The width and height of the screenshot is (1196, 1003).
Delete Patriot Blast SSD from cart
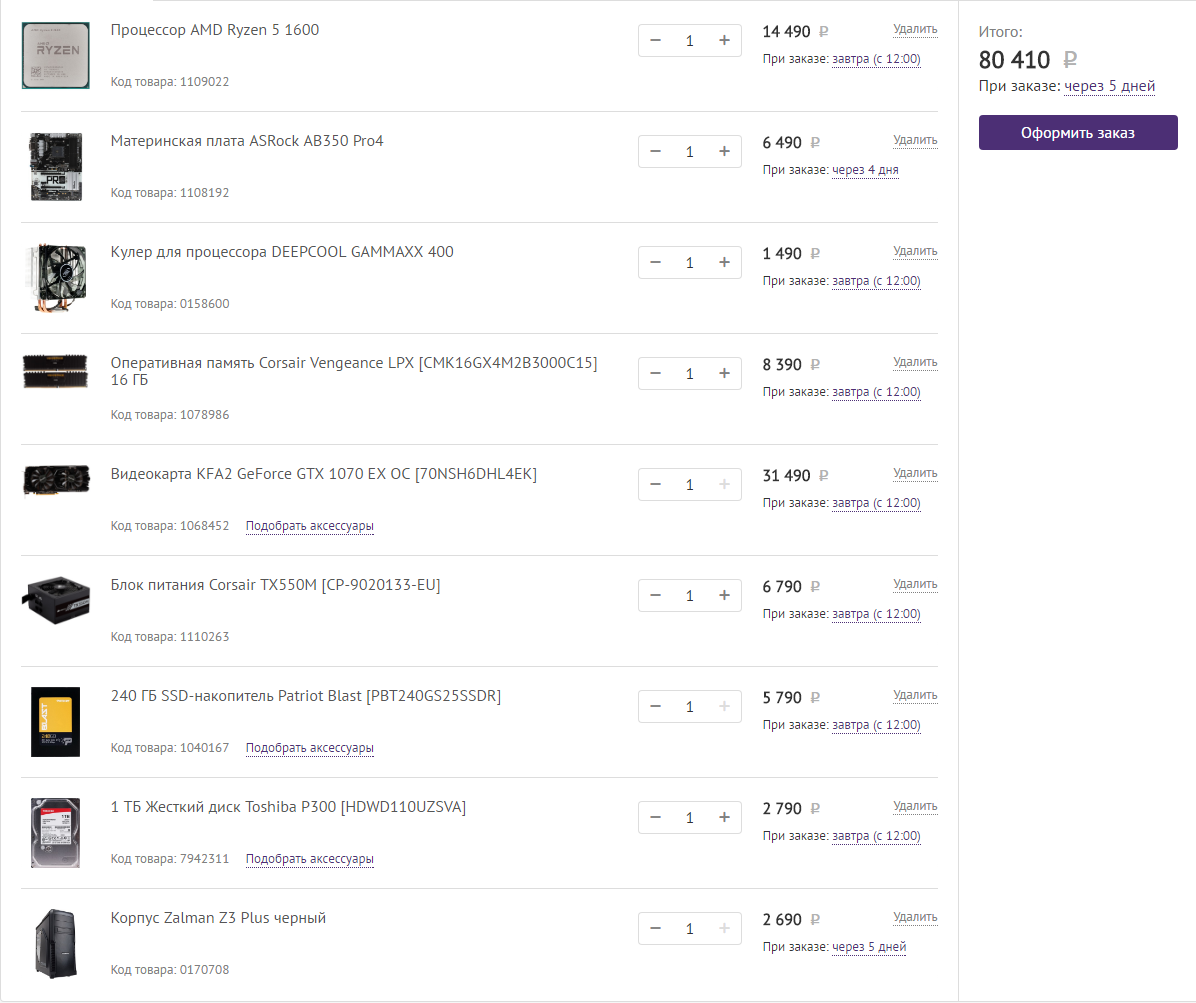[x=915, y=695]
